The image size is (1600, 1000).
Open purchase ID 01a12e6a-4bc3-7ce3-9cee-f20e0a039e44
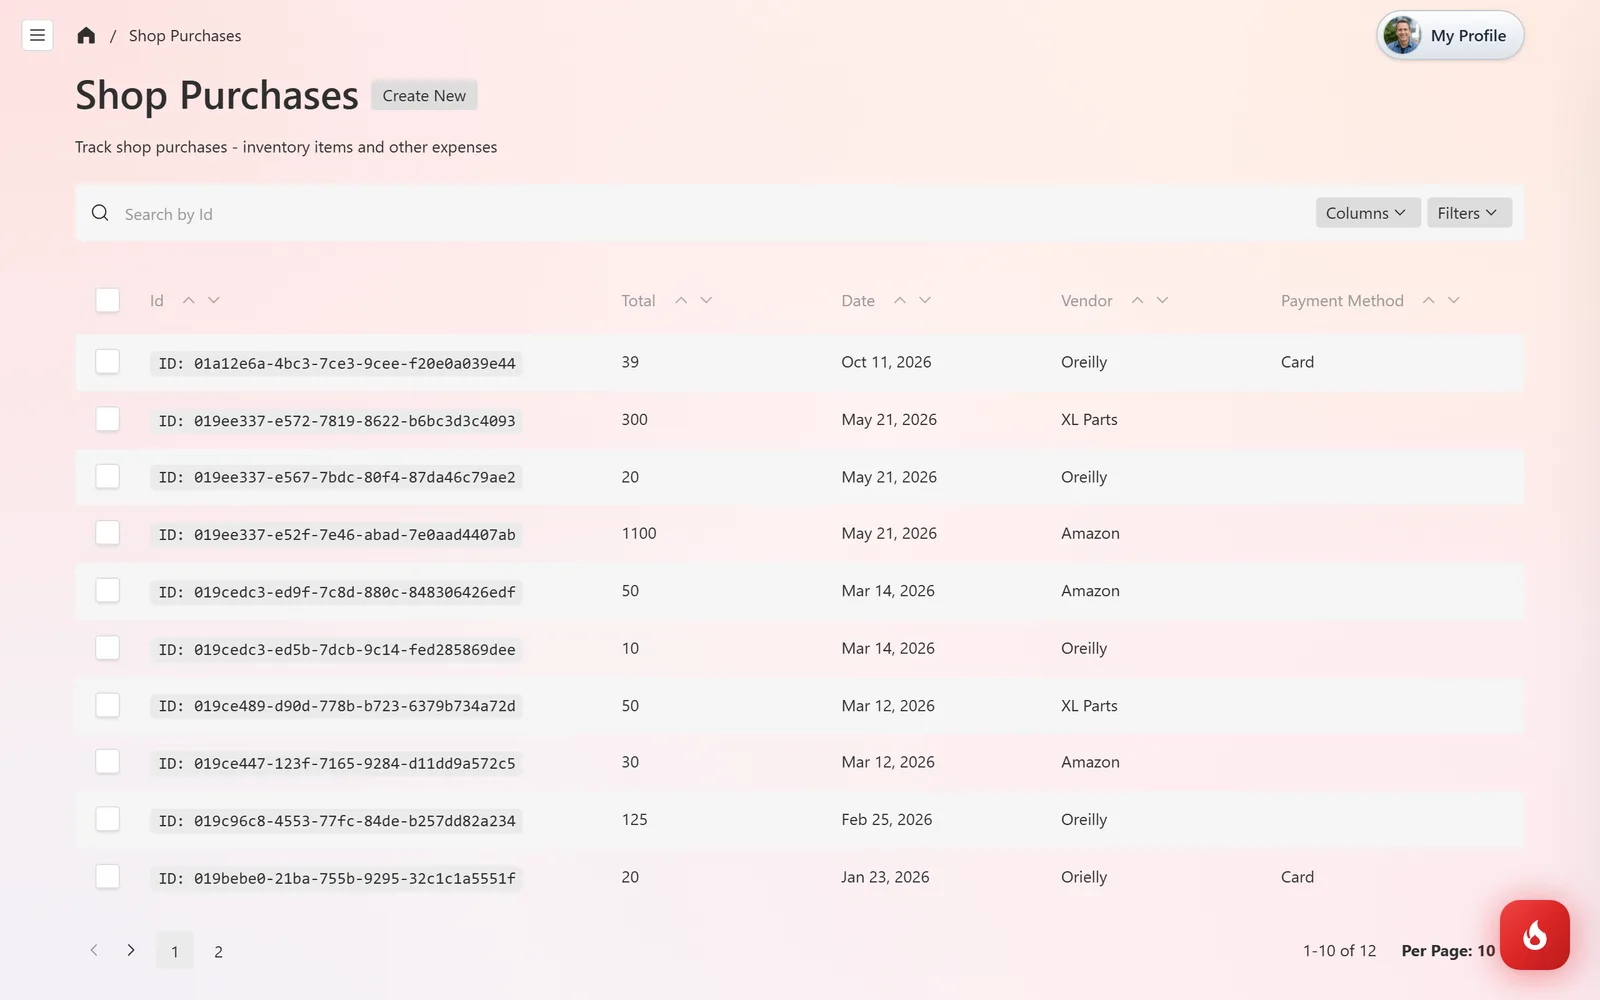click(x=337, y=363)
